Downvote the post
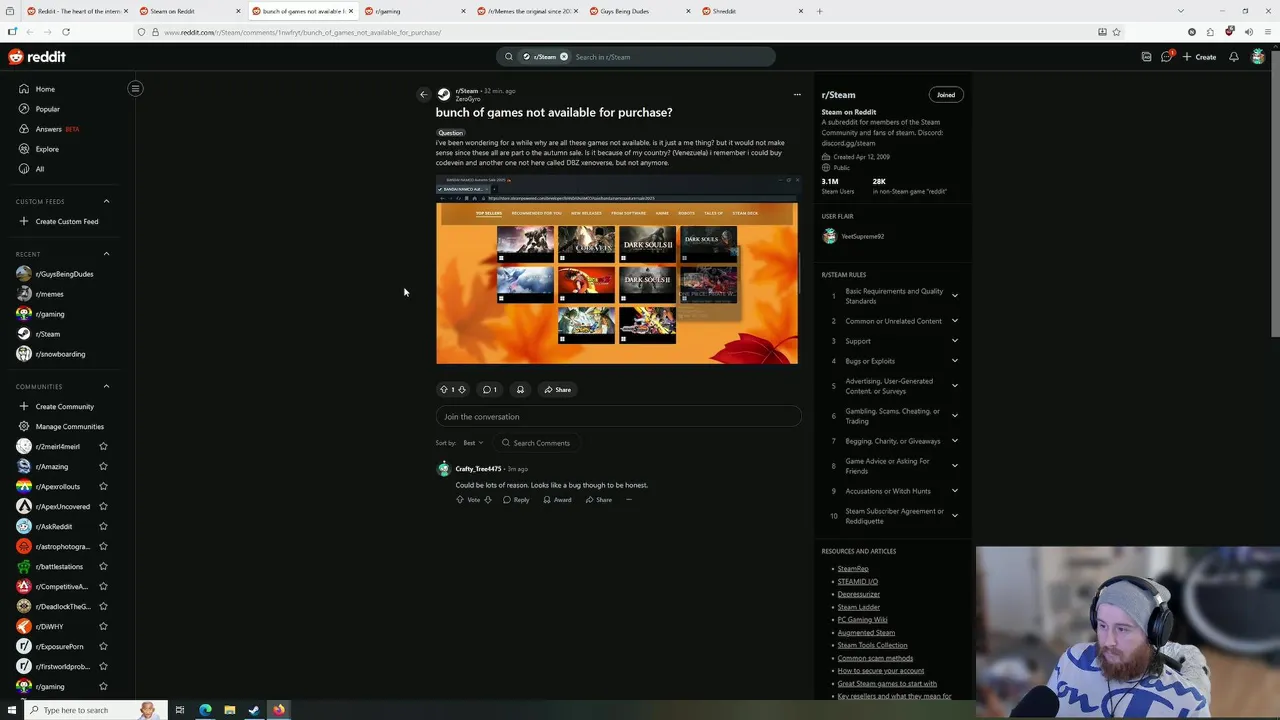Viewport: 1280px width, 720px height. click(462, 390)
